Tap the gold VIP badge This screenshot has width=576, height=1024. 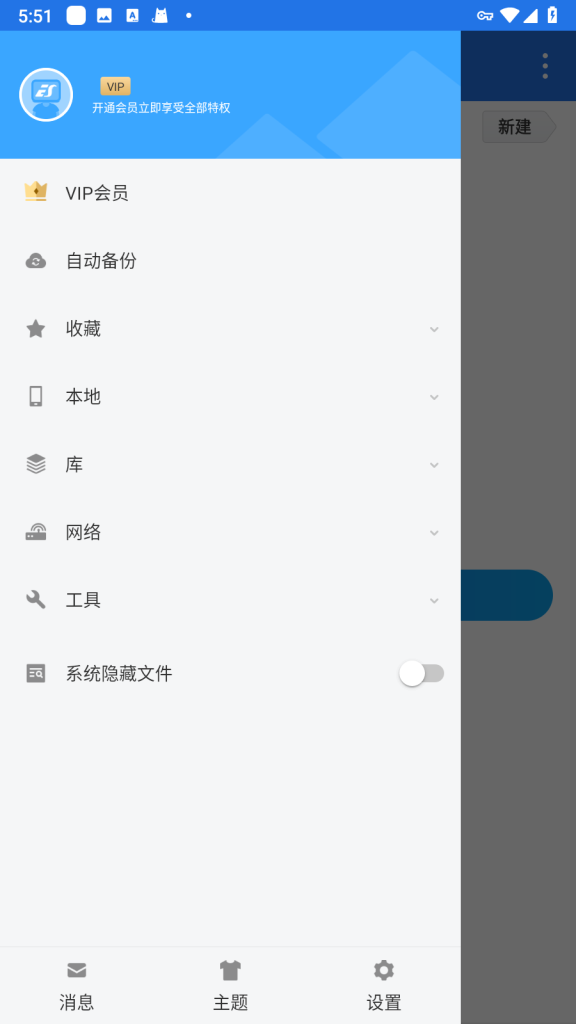point(116,86)
